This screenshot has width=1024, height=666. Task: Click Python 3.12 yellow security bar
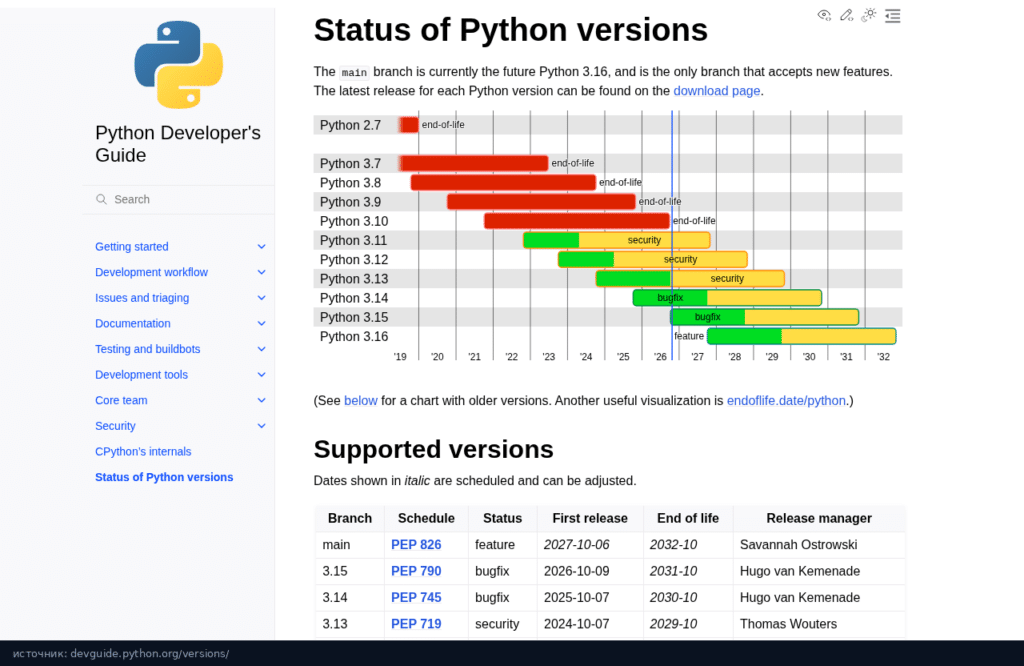[680, 260]
